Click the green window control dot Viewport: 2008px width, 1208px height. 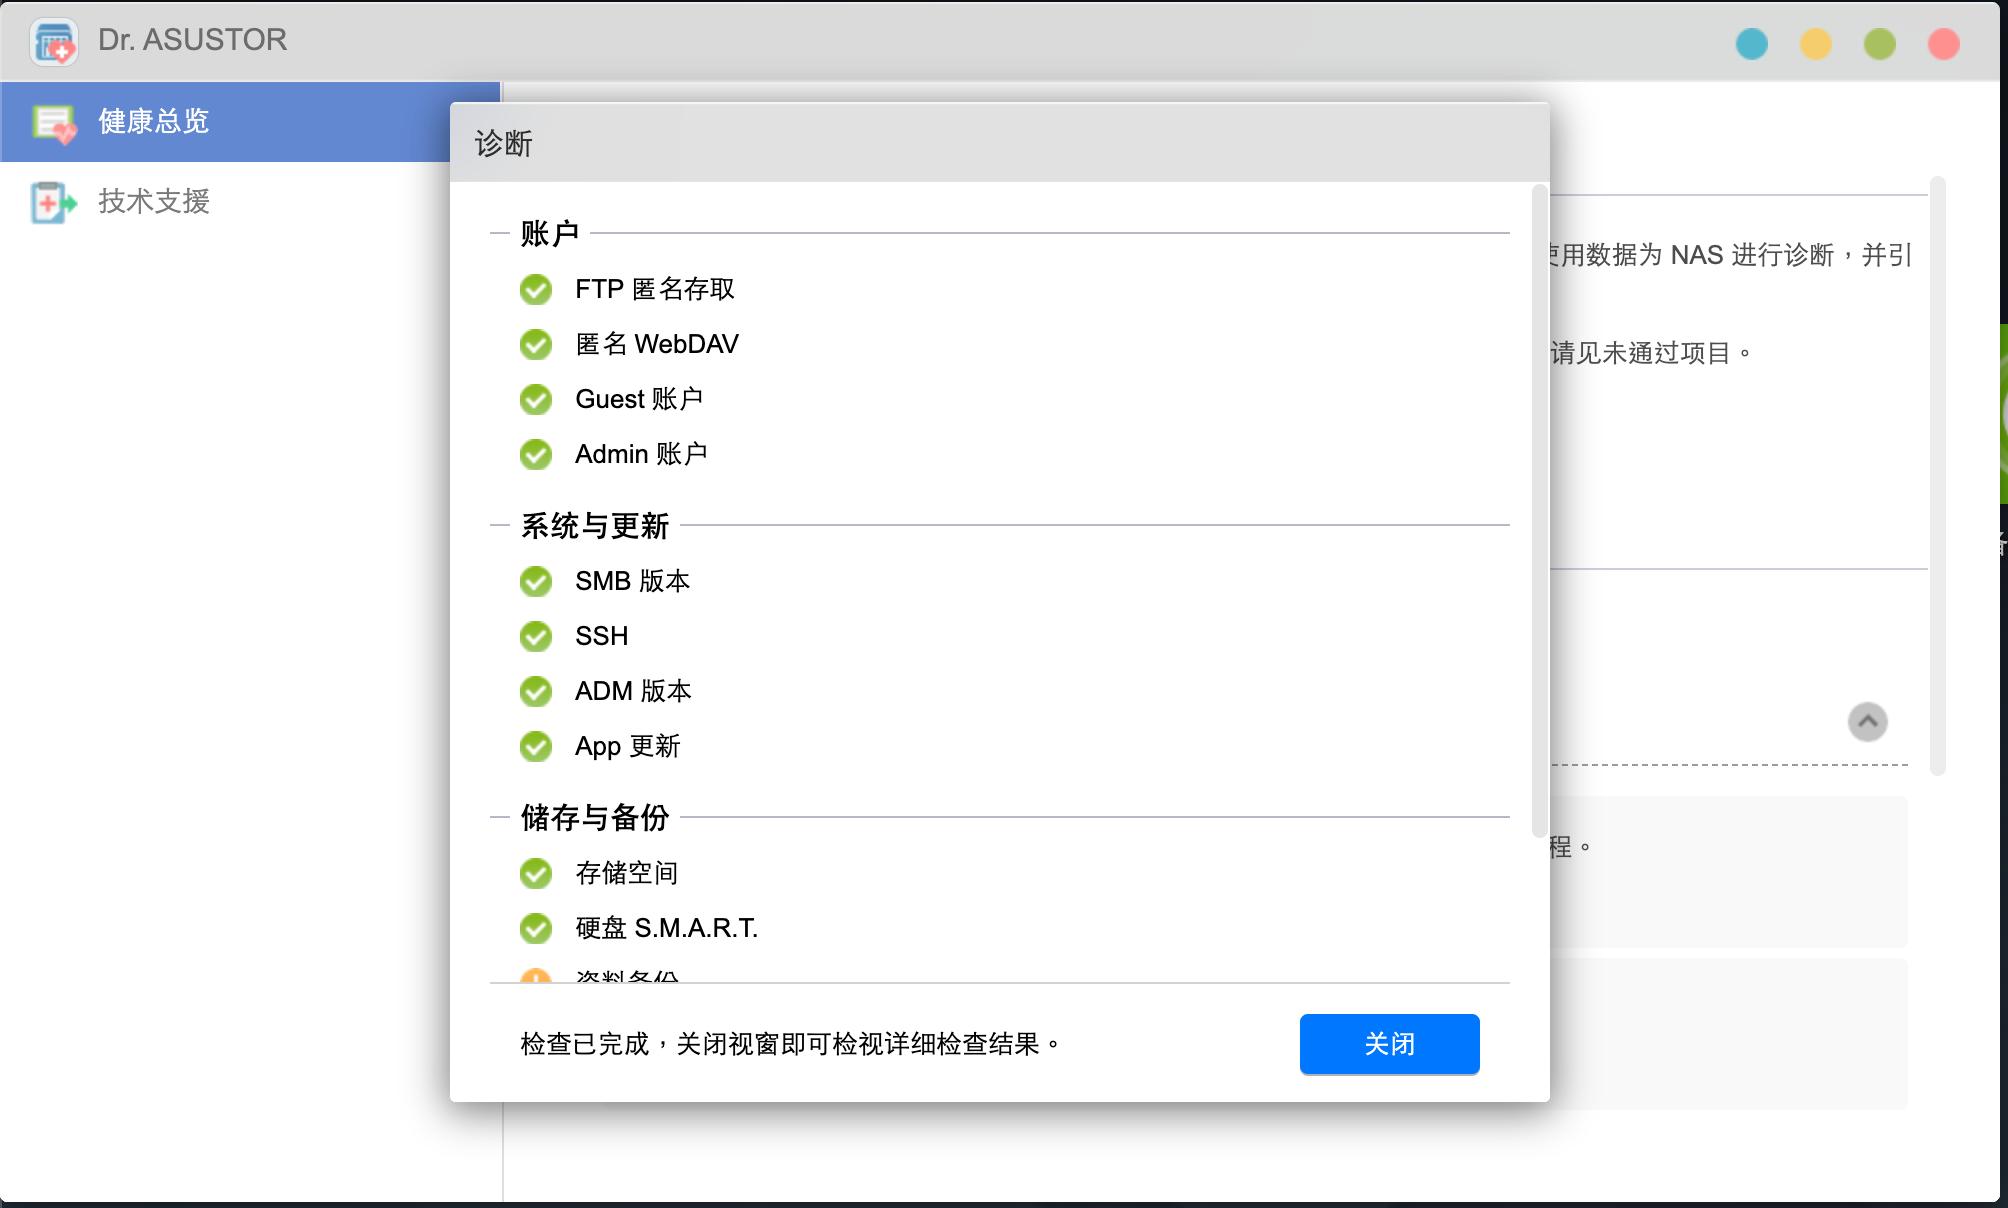click(1880, 44)
